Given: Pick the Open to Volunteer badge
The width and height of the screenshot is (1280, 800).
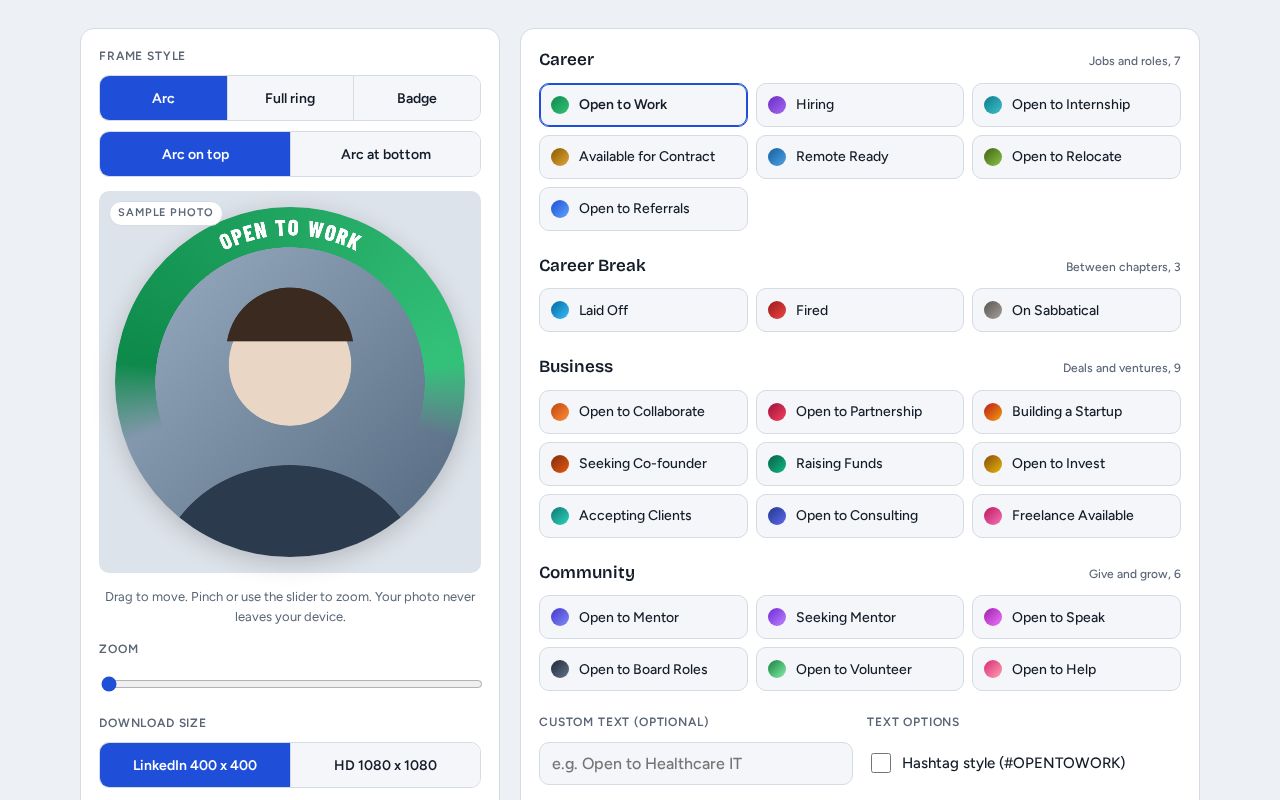Looking at the screenshot, I should point(860,669).
